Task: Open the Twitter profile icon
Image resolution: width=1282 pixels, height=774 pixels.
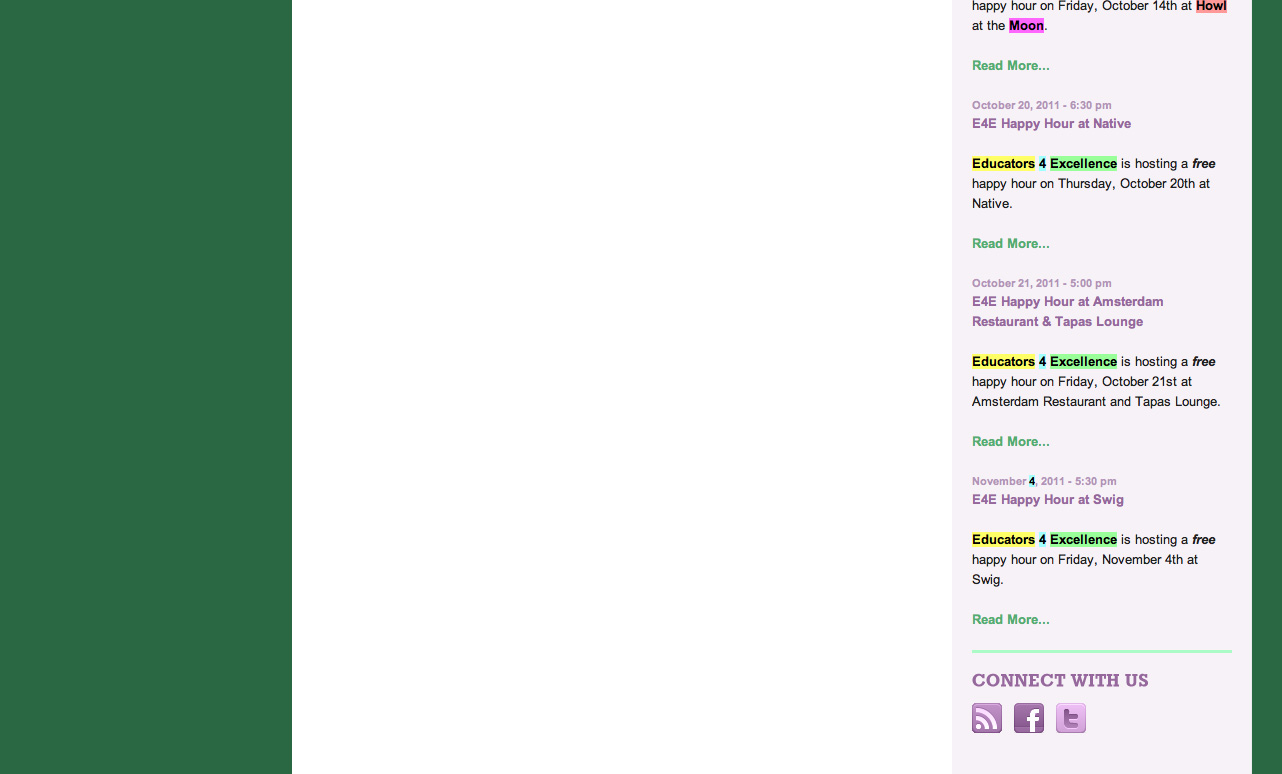Action: (1071, 718)
